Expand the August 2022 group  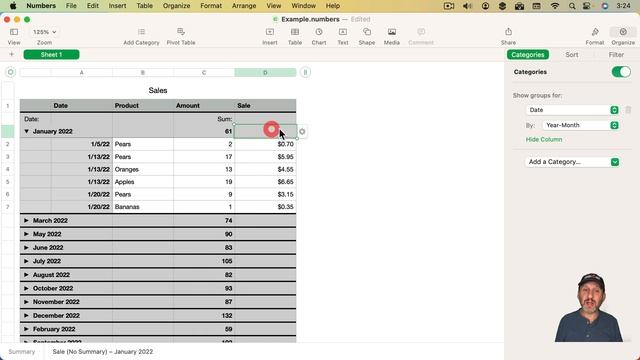tap(27, 275)
